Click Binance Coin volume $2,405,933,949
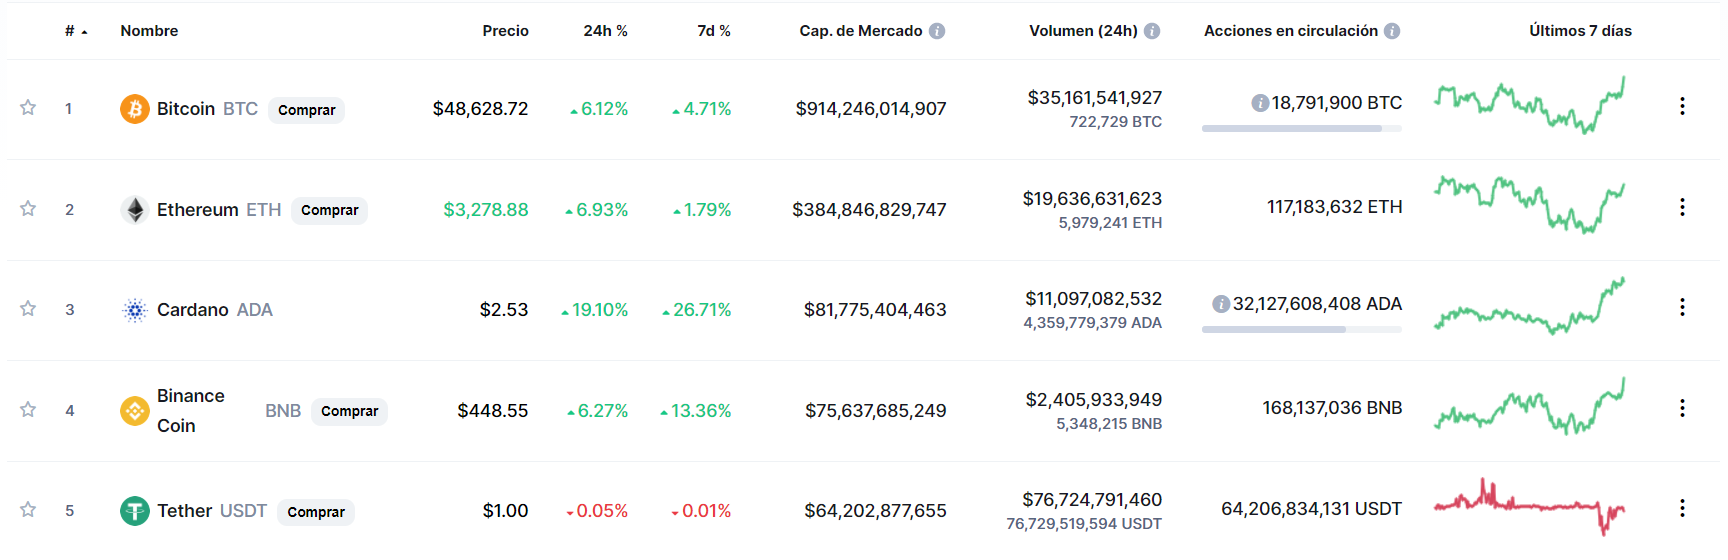The height and width of the screenshot is (560, 1728). tap(1094, 400)
